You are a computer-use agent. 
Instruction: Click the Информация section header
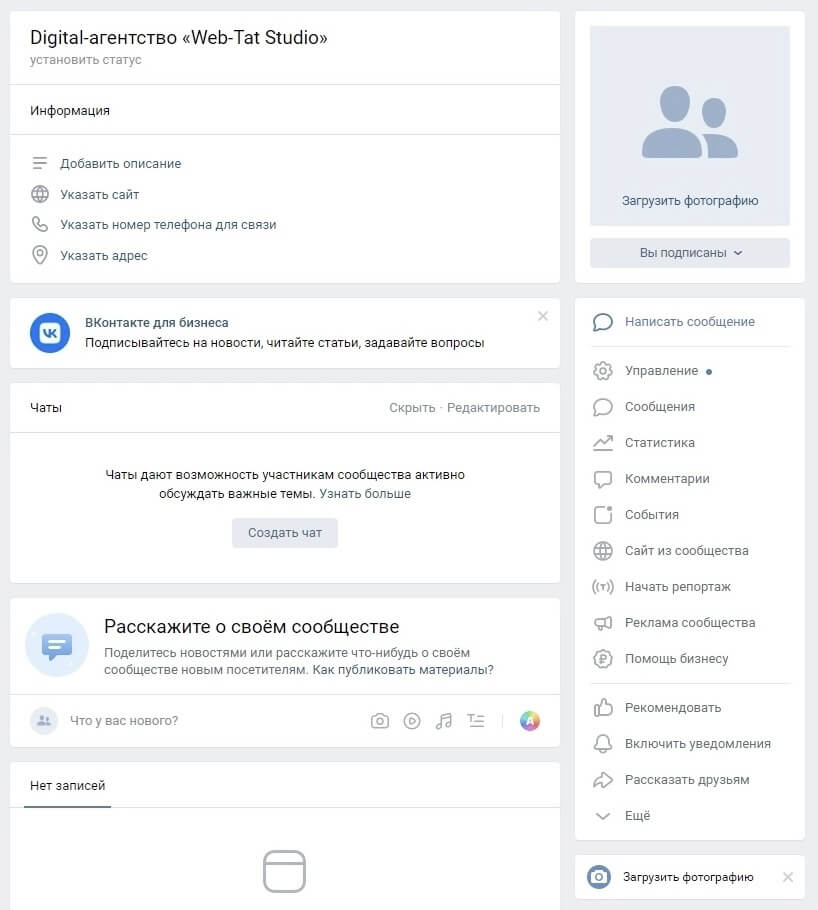click(x=70, y=110)
